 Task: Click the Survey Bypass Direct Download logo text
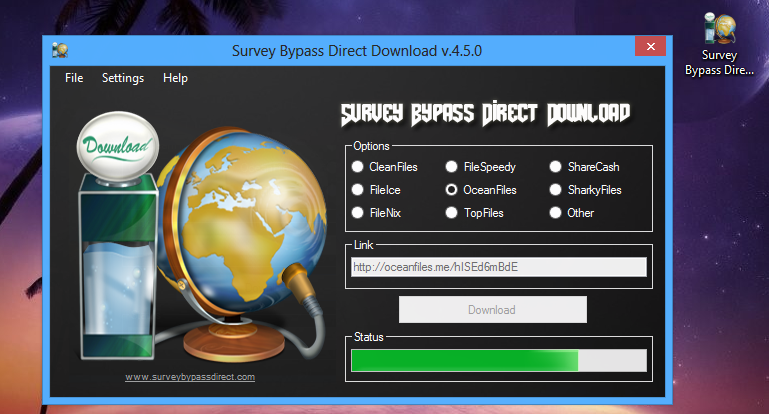(486, 113)
